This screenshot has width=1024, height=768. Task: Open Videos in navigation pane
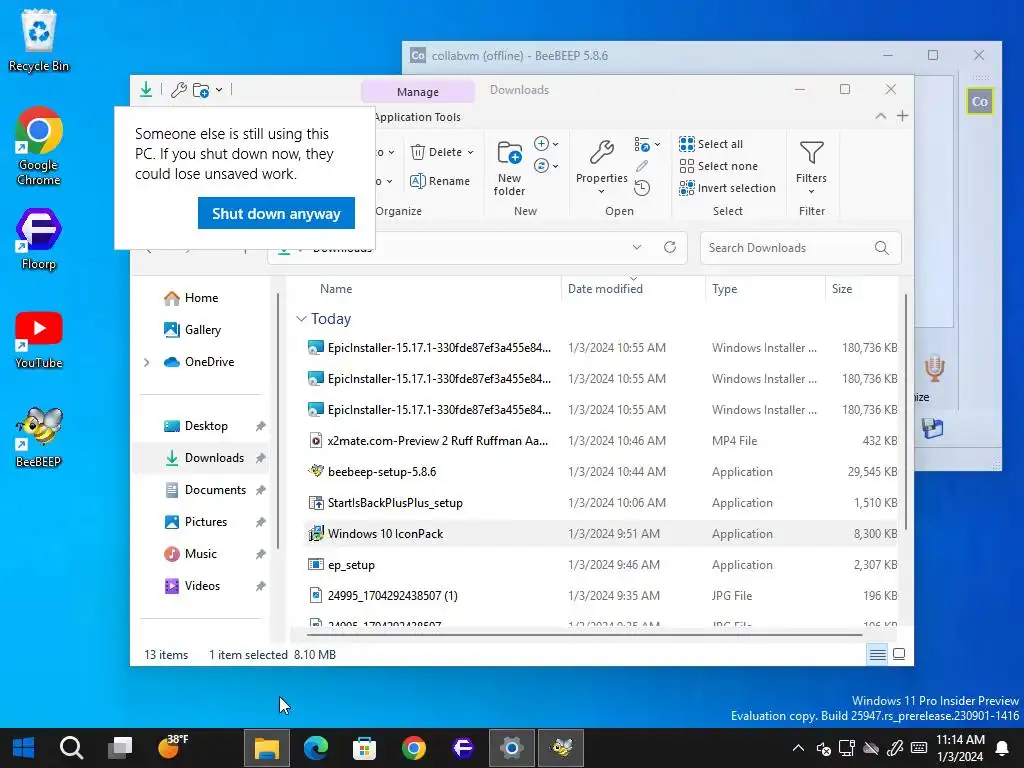pos(202,586)
